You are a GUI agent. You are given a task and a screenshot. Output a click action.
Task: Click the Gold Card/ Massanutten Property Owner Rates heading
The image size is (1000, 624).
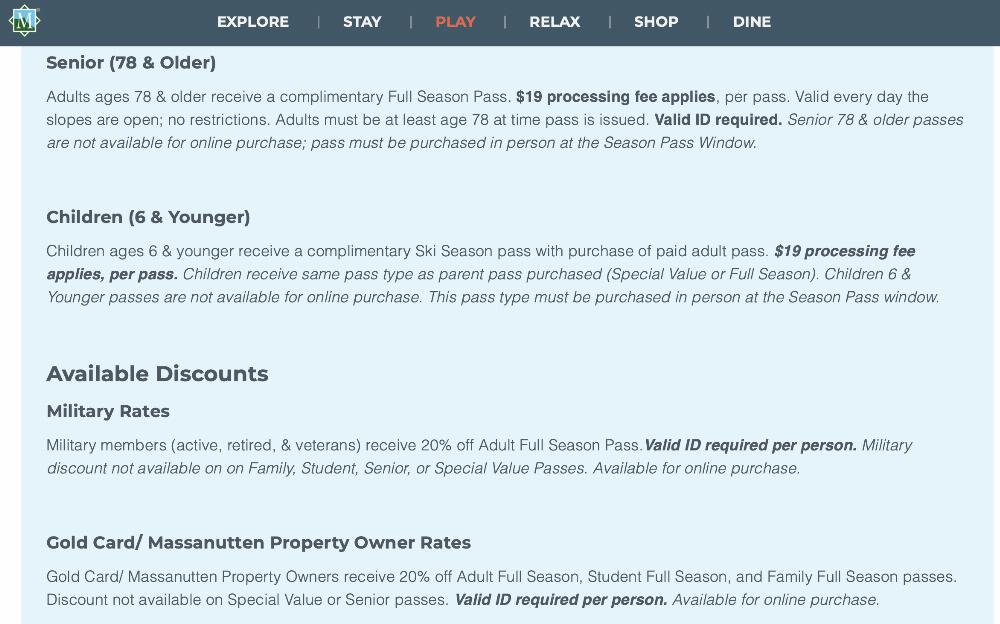pos(258,543)
